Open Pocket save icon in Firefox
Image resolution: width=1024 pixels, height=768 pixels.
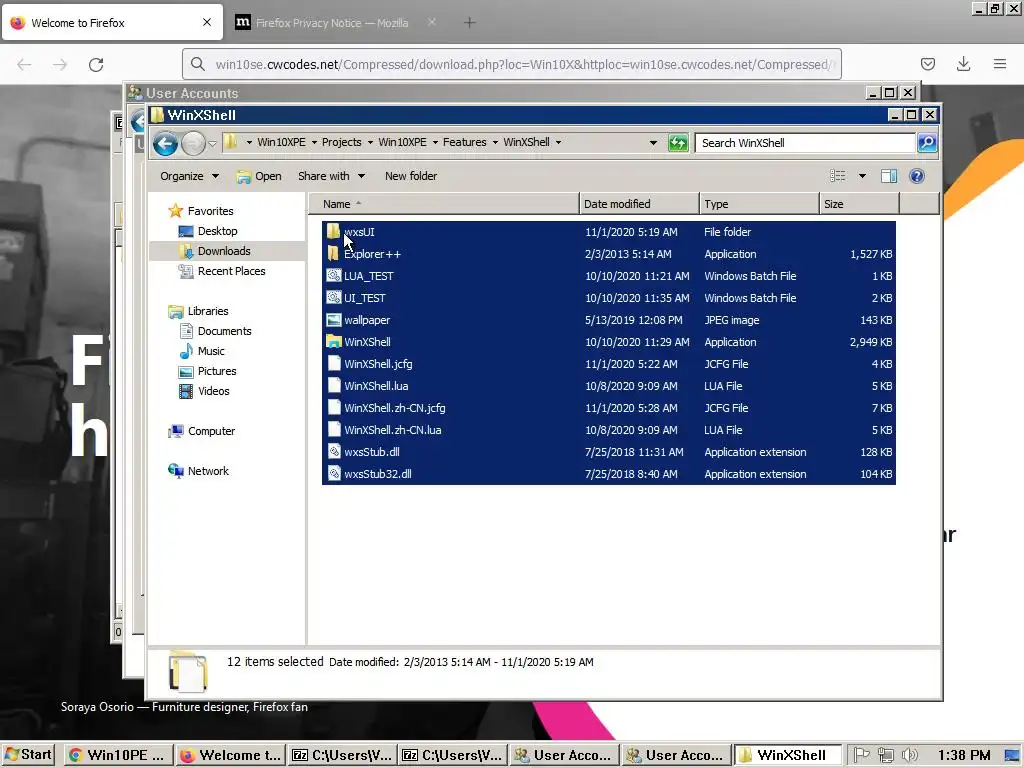coord(927,64)
